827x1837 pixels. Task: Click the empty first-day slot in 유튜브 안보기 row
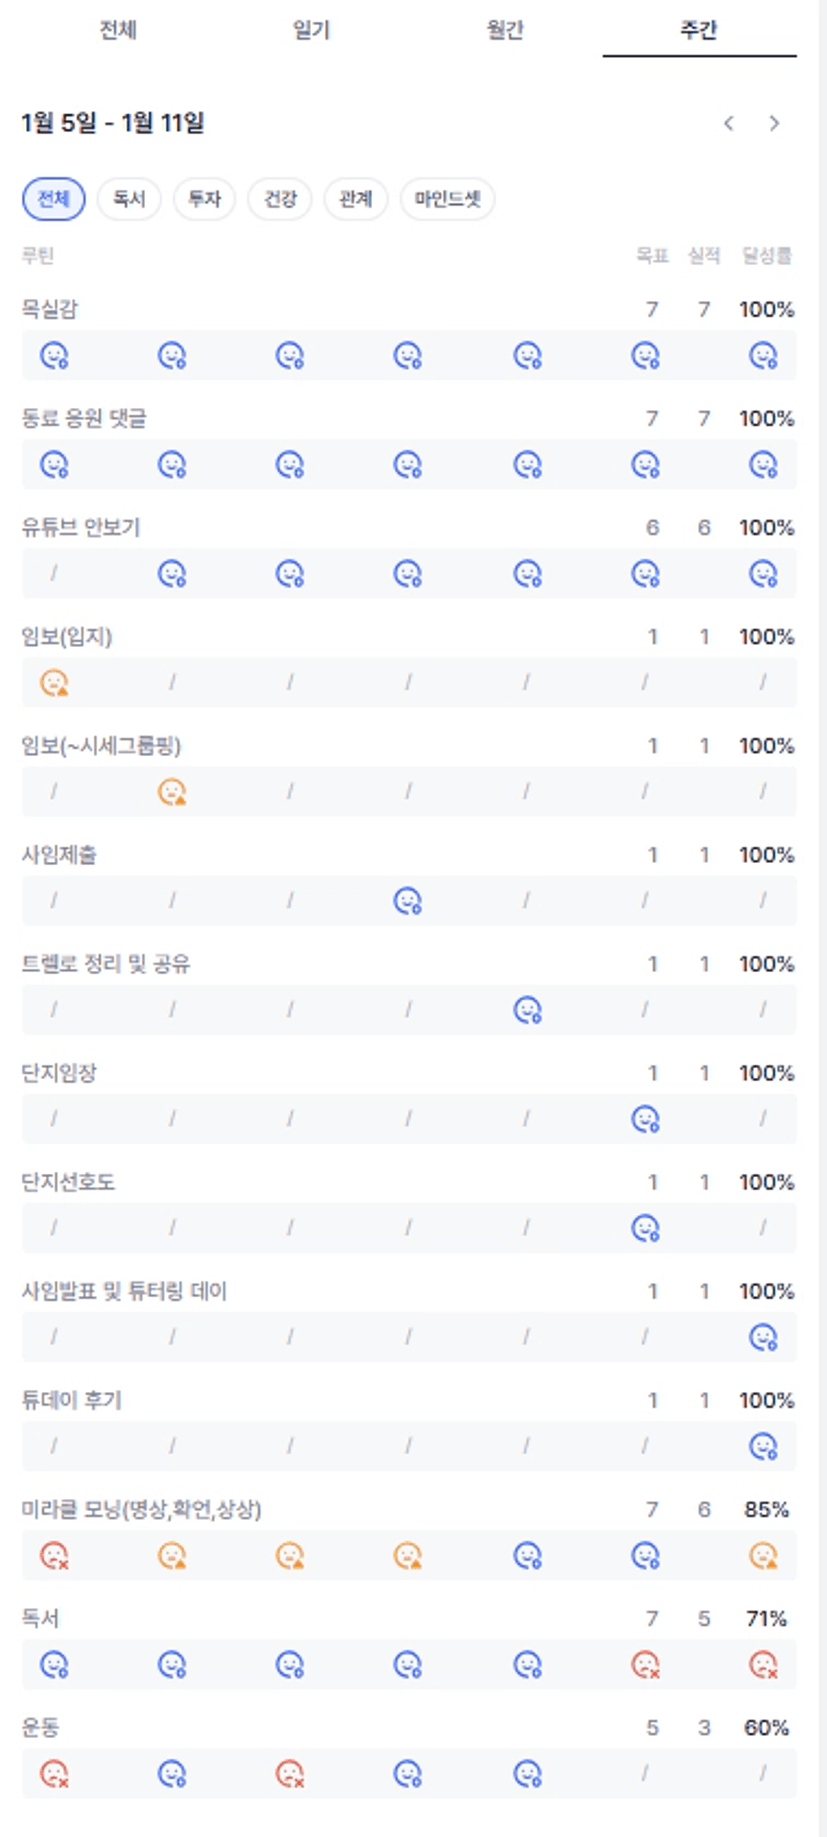(x=54, y=573)
